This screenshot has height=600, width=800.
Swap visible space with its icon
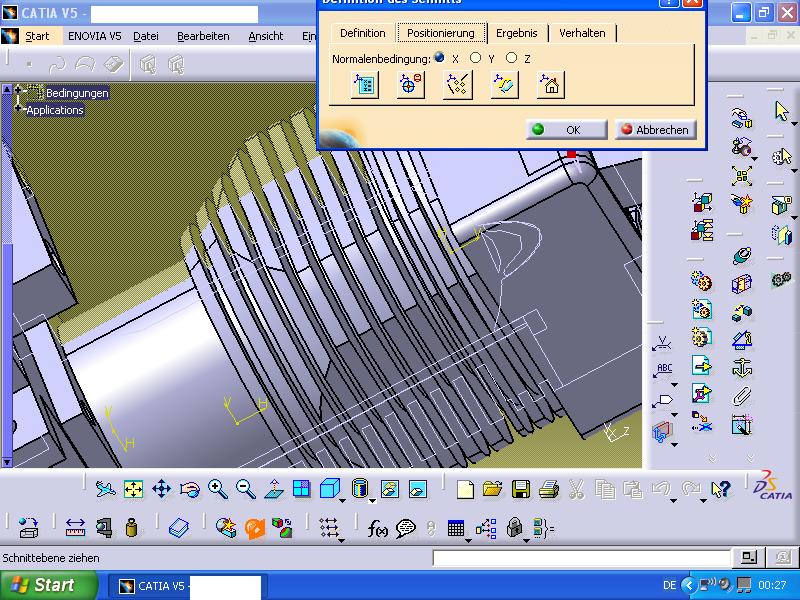click(x=418, y=489)
